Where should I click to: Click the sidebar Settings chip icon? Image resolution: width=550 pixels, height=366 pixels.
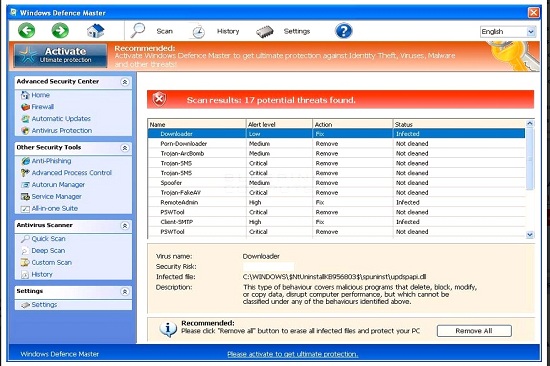tap(25, 305)
